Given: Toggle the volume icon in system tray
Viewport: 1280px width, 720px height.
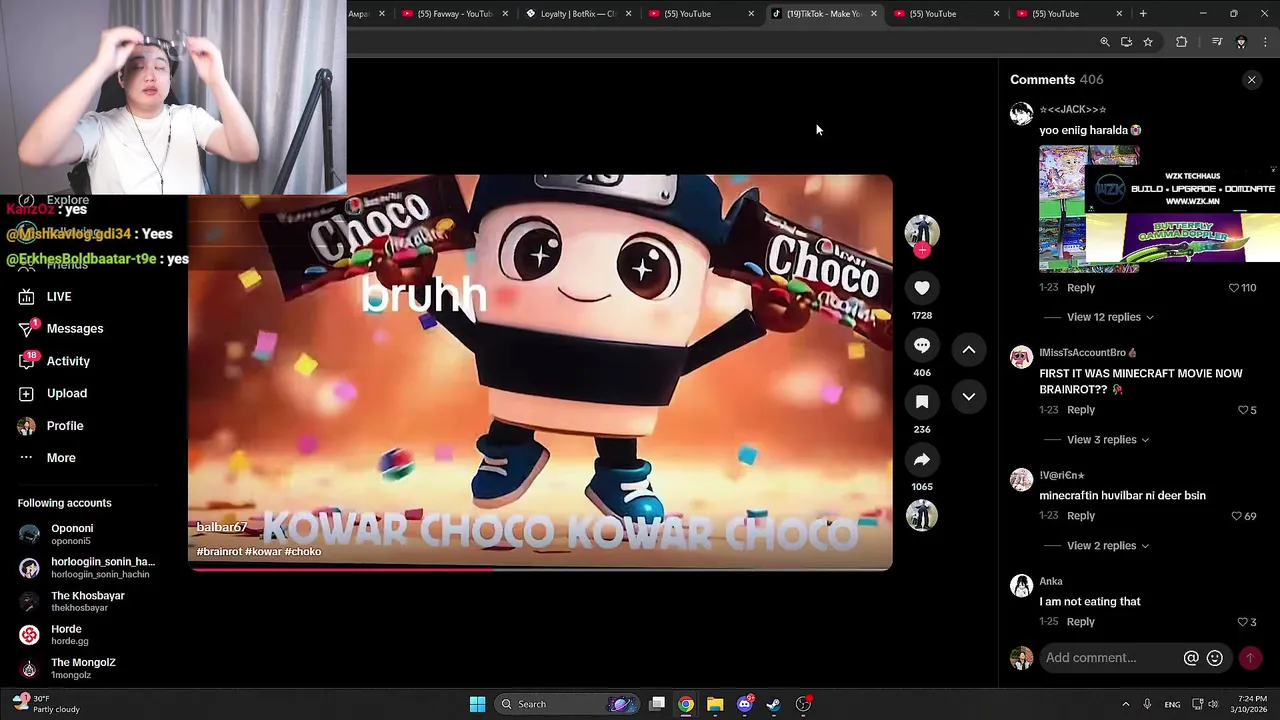Looking at the screenshot, I should point(1215,704).
